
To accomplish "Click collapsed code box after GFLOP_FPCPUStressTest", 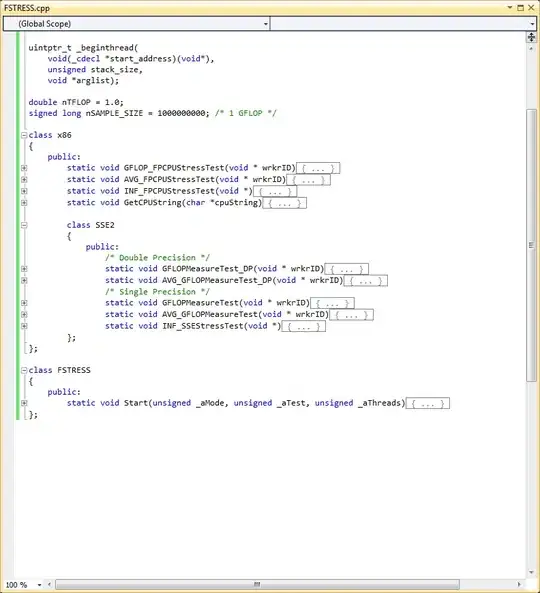I will pos(318,168).
